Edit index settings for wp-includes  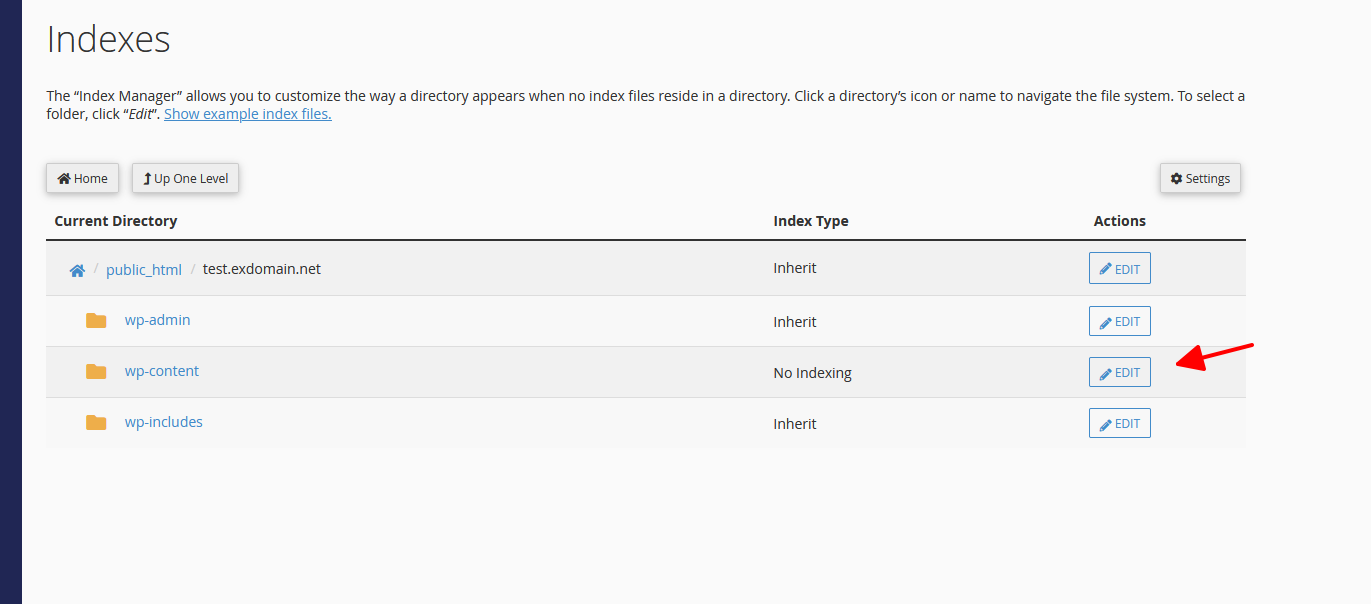click(1120, 424)
